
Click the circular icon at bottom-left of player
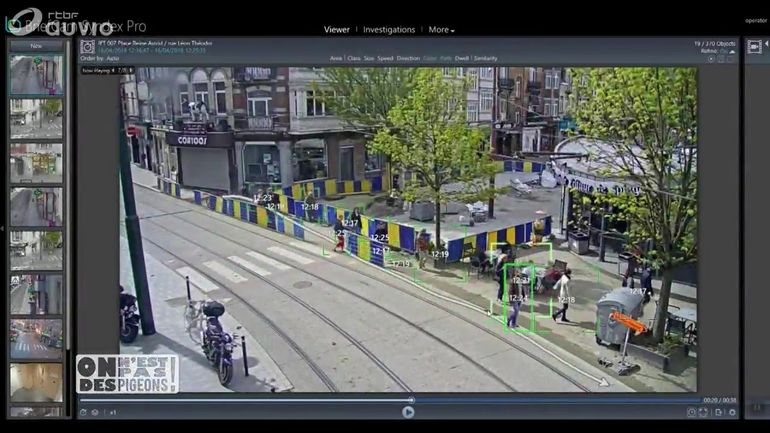coord(84,412)
